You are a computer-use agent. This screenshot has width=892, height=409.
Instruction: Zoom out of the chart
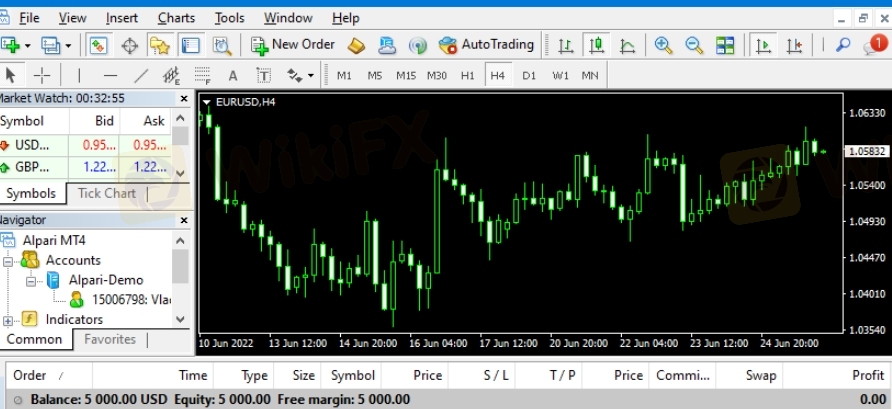point(693,45)
